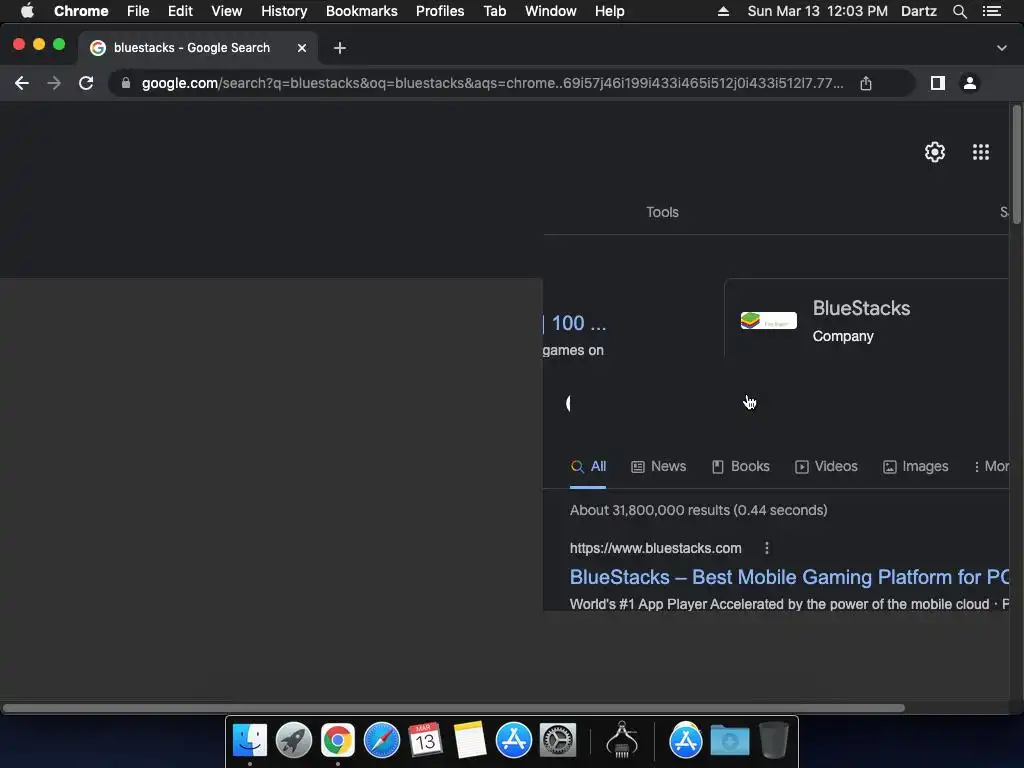This screenshot has height=768, width=1024.
Task: Close the bluestacks Google Search tab
Action: [x=302, y=48]
